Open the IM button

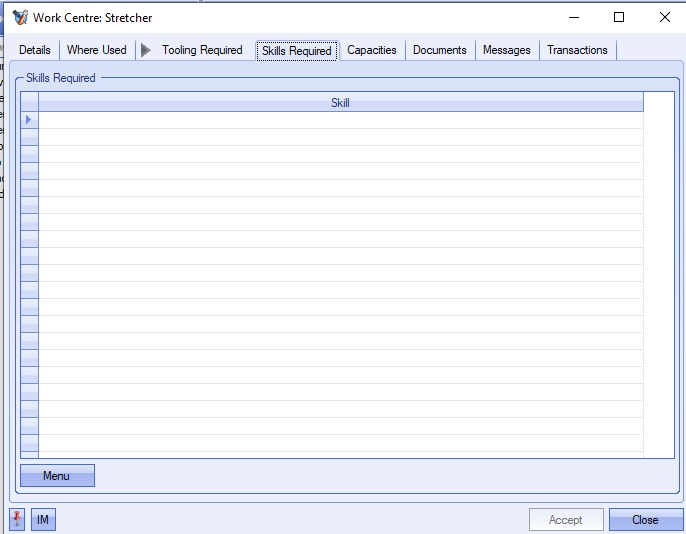tap(43, 520)
